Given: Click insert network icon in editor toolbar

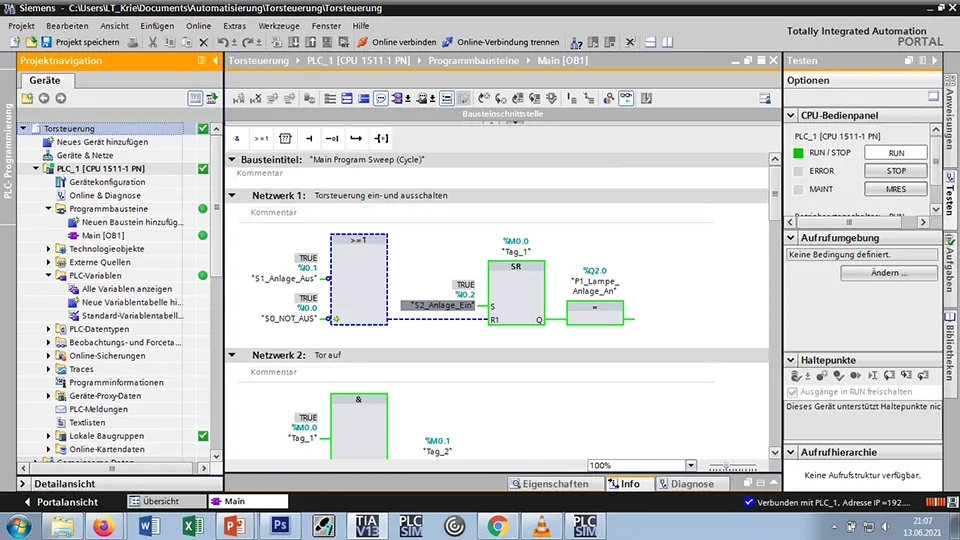Looking at the screenshot, I should [x=239, y=99].
